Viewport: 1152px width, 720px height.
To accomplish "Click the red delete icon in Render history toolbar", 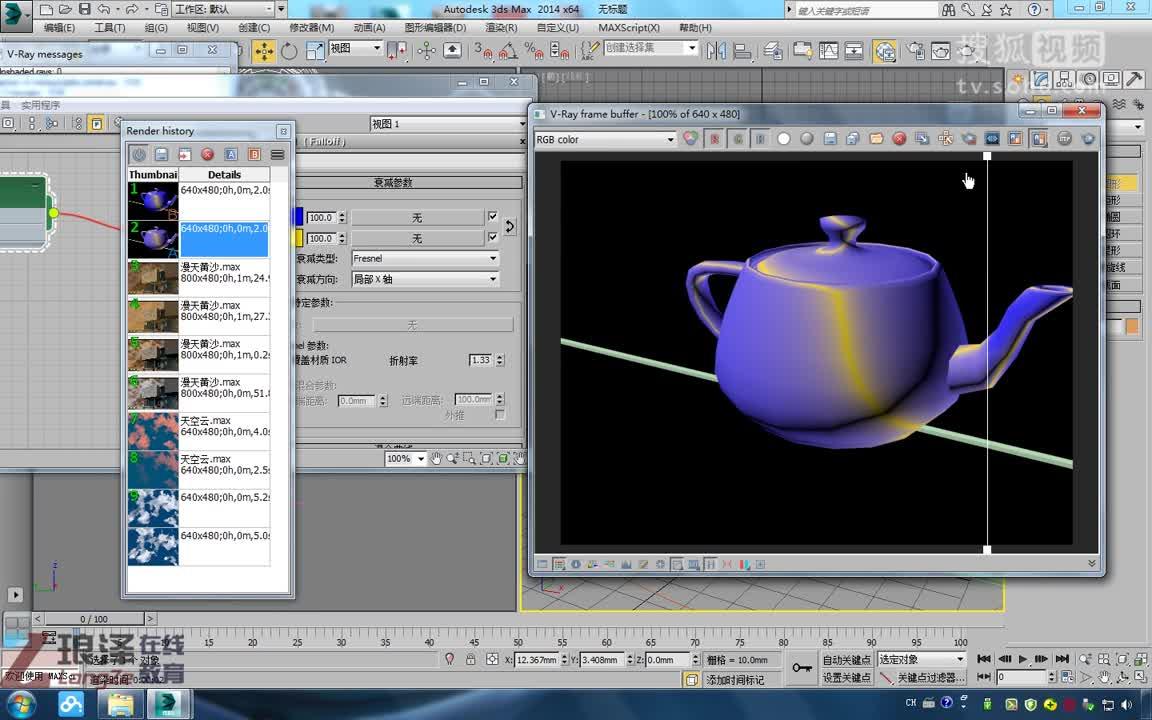I will coord(208,155).
